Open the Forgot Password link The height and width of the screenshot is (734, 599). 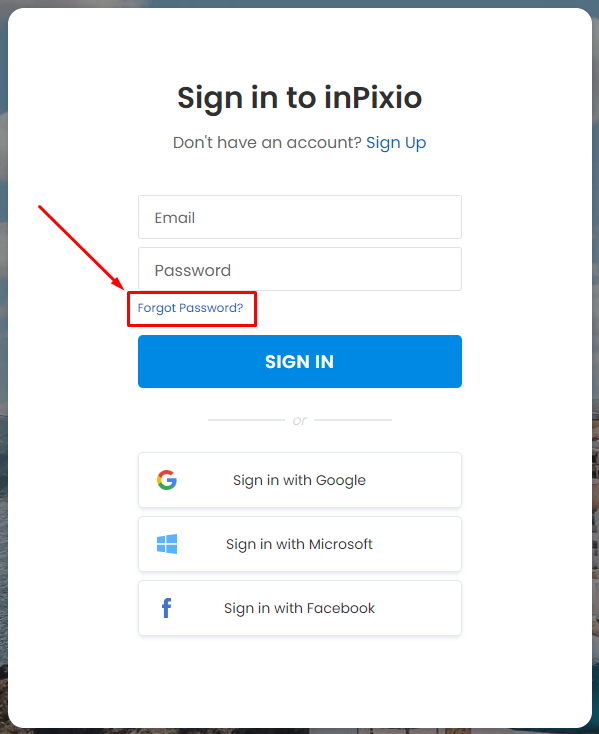point(190,308)
